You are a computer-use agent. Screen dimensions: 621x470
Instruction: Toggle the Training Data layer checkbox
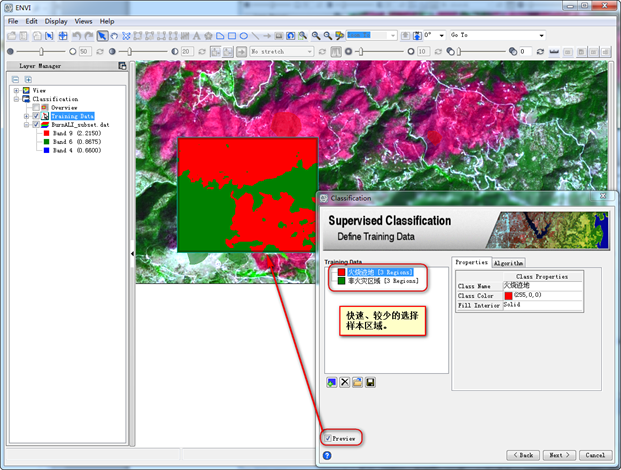coord(36,116)
